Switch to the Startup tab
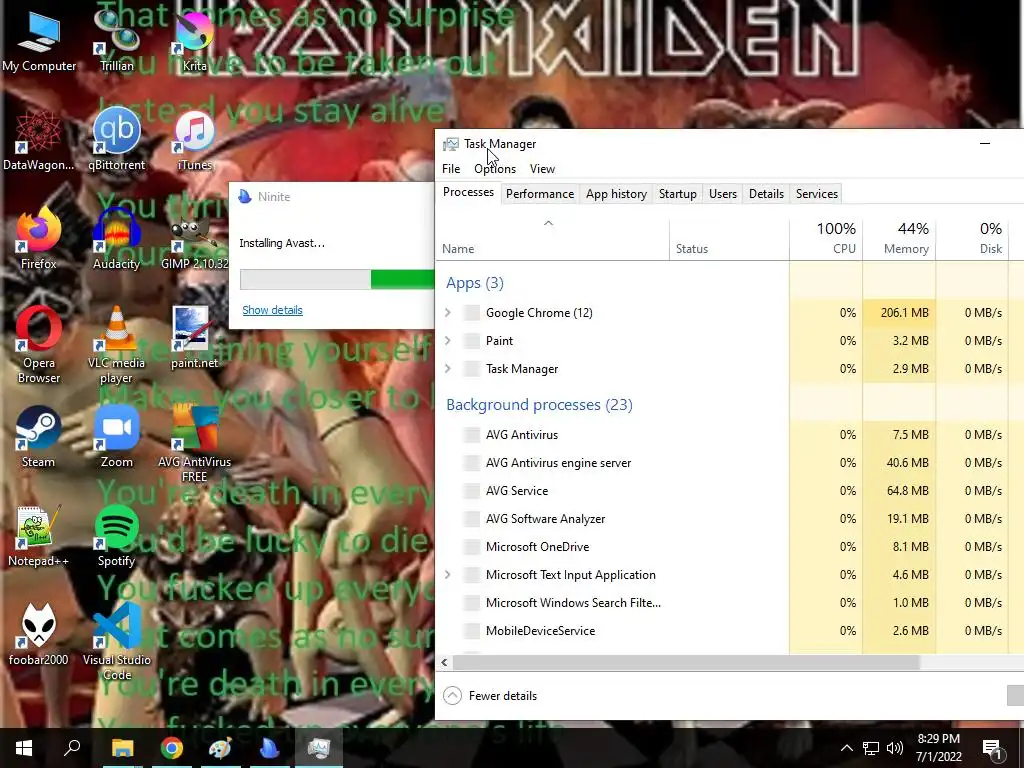The height and width of the screenshot is (768, 1024). (678, 194)
